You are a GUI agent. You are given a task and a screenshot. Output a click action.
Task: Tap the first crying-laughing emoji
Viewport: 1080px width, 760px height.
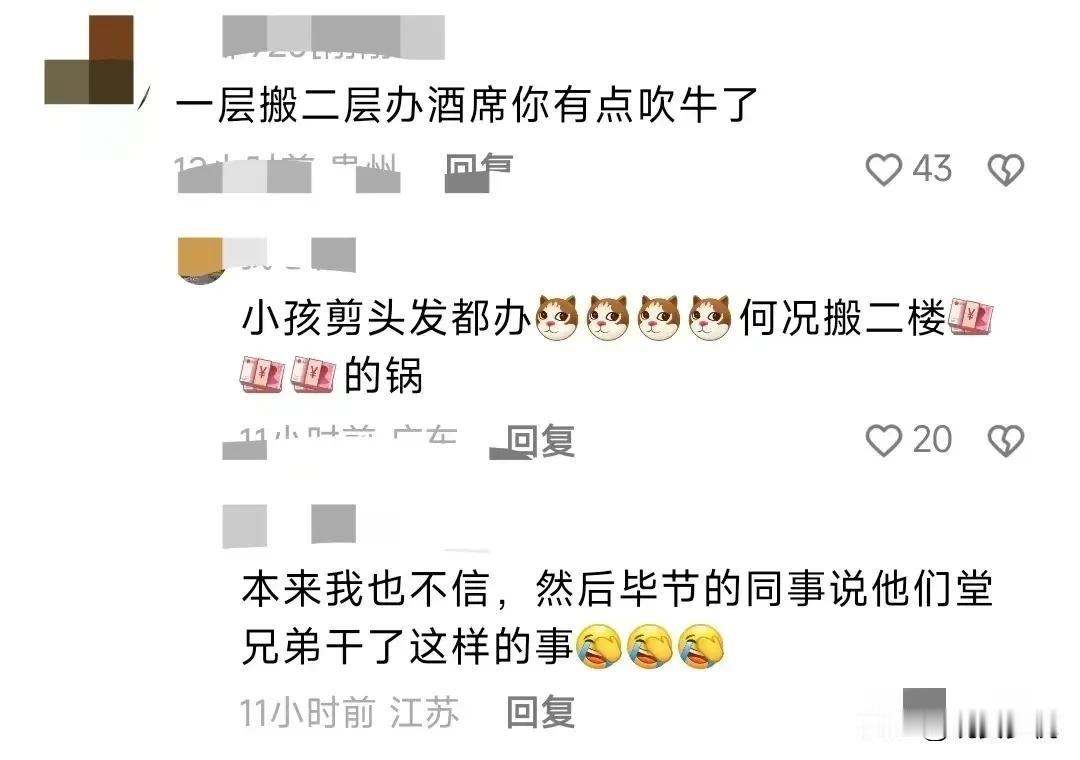[599, 647]
